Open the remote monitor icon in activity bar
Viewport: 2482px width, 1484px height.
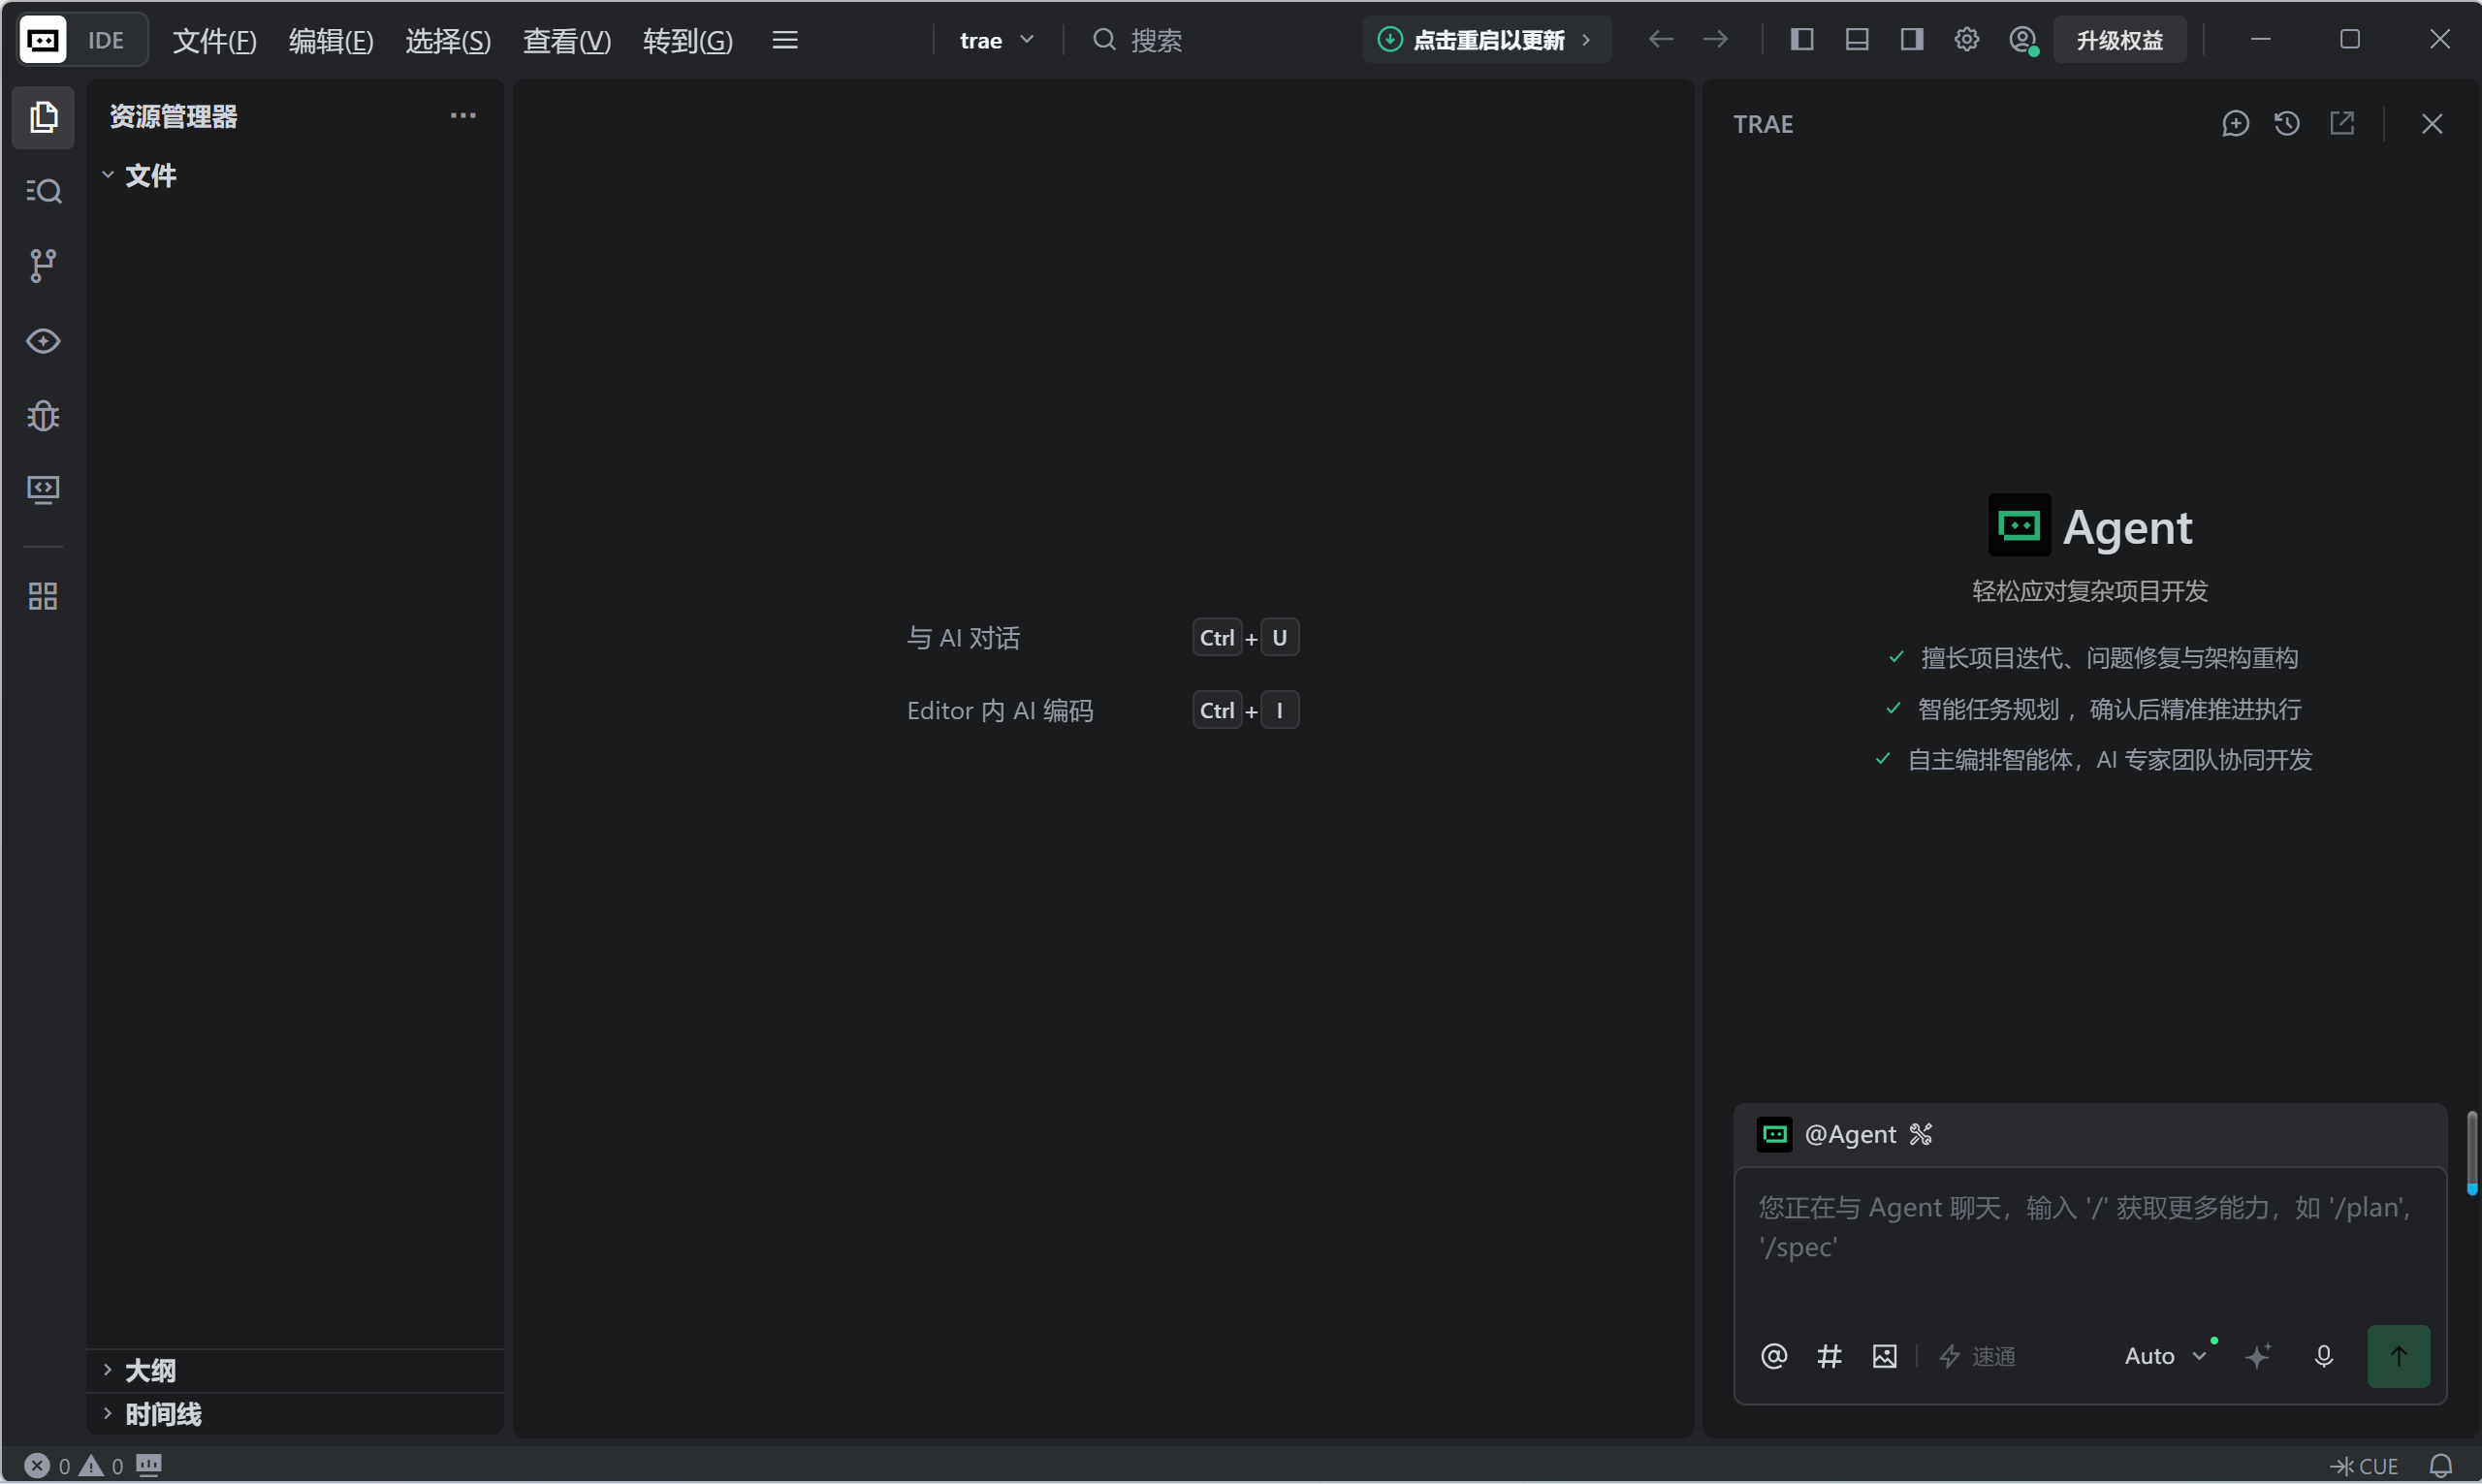tap(43, 489)
